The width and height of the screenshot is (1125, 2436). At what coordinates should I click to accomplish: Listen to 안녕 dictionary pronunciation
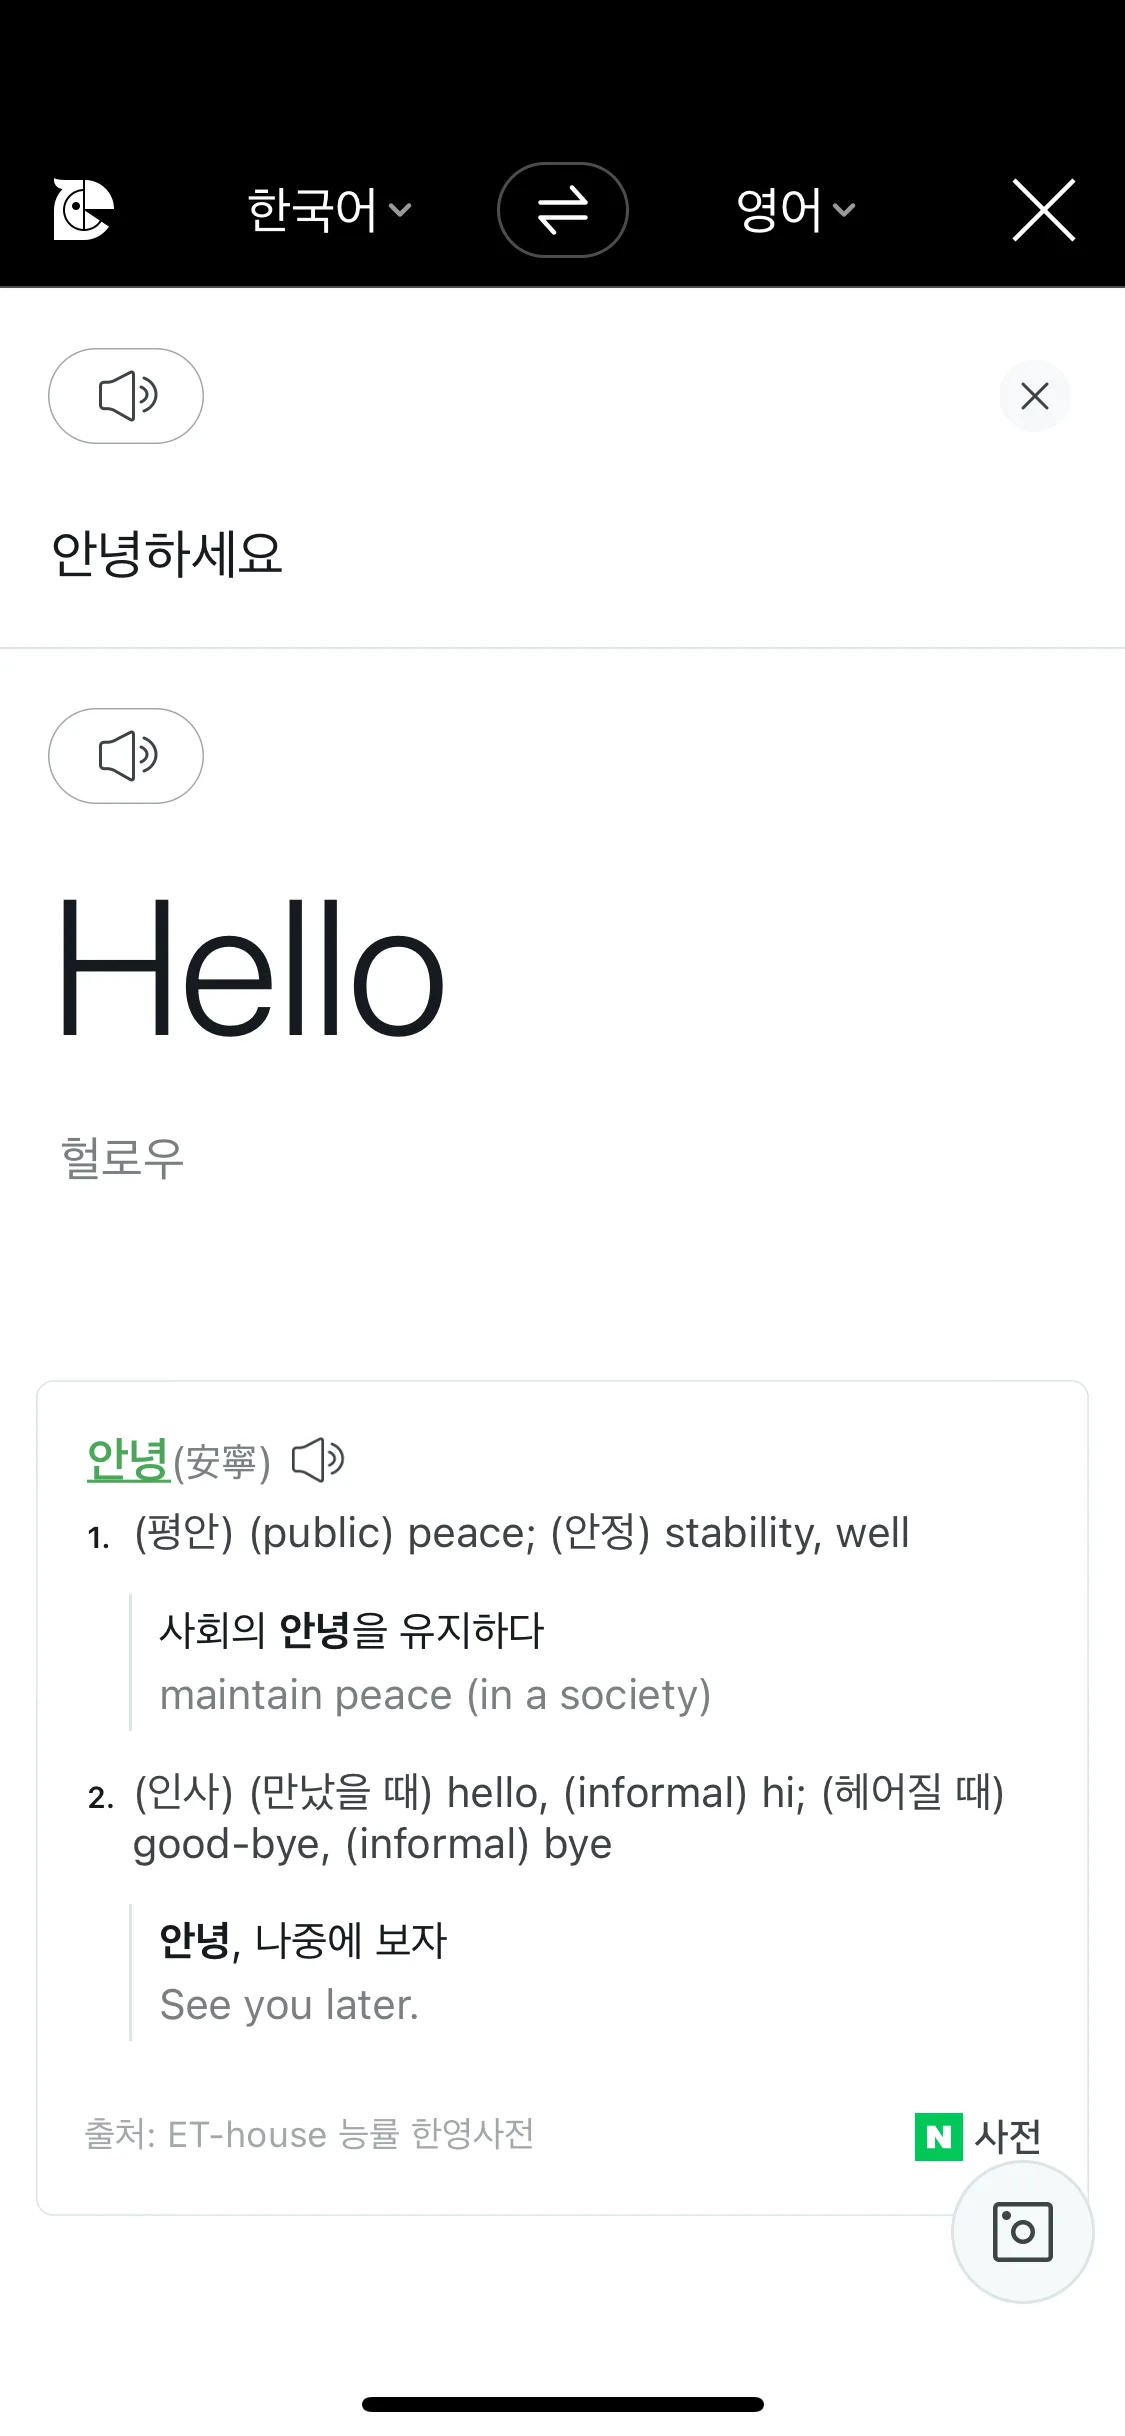[318, 1461]
